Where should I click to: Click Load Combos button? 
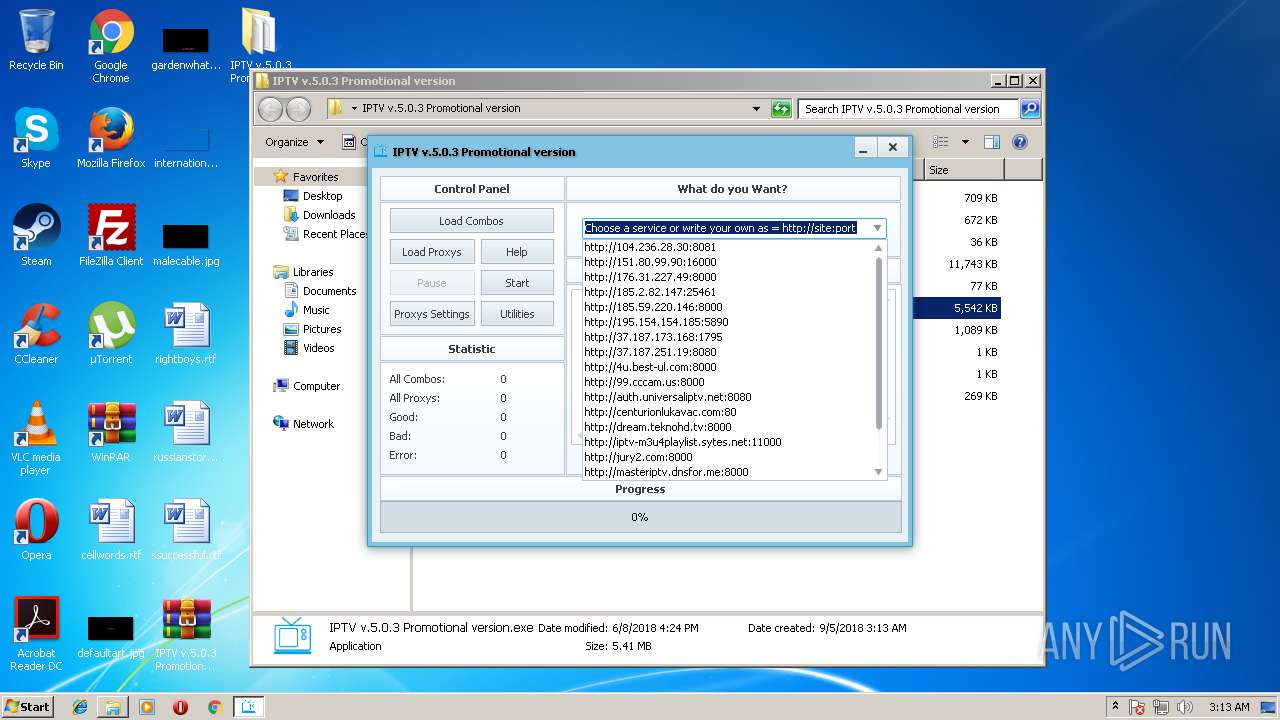pyautogui.click(x=471, y=221)
